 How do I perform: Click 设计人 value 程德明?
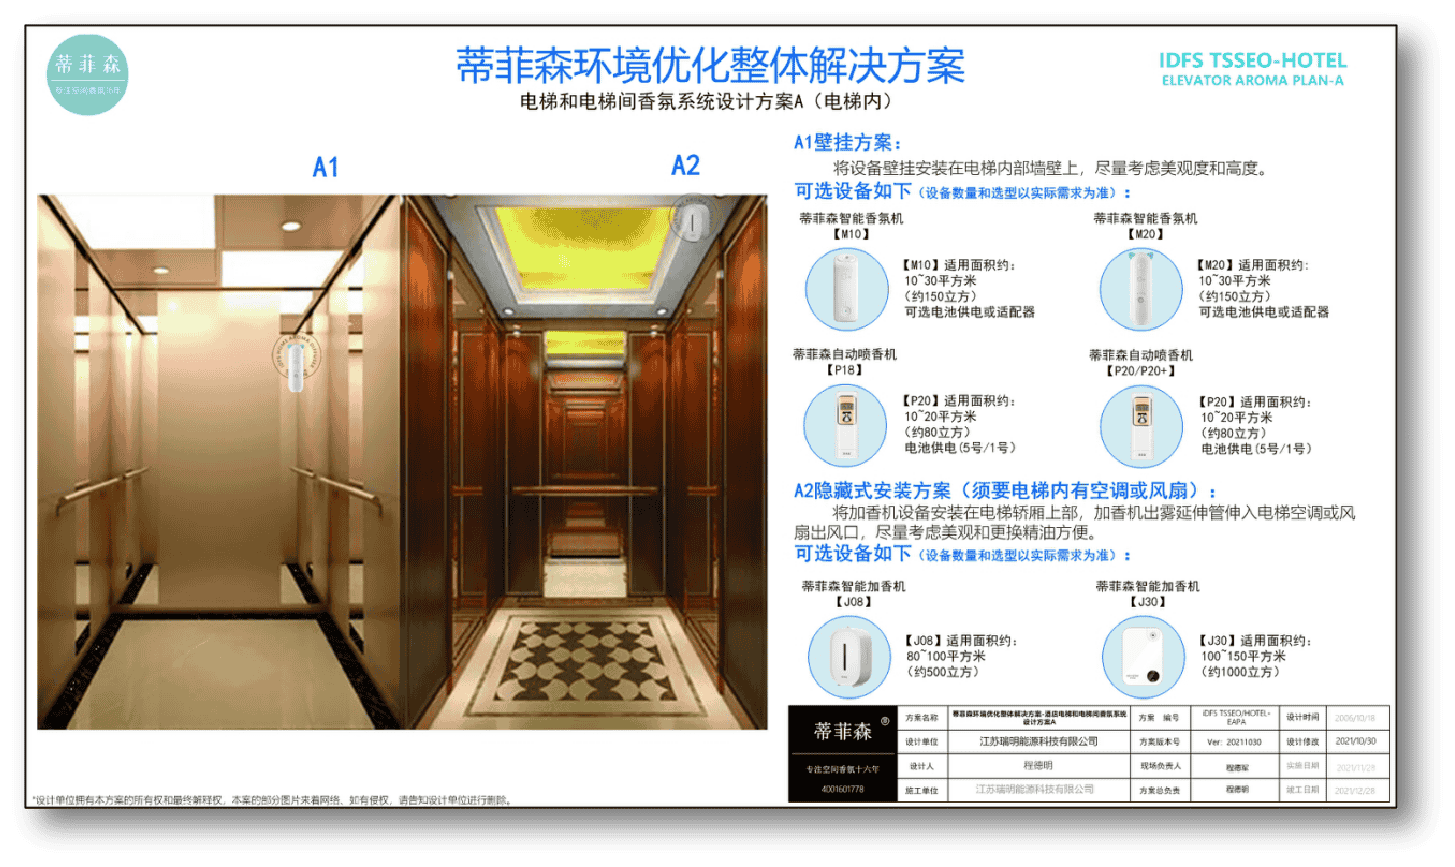point(1038,766)
